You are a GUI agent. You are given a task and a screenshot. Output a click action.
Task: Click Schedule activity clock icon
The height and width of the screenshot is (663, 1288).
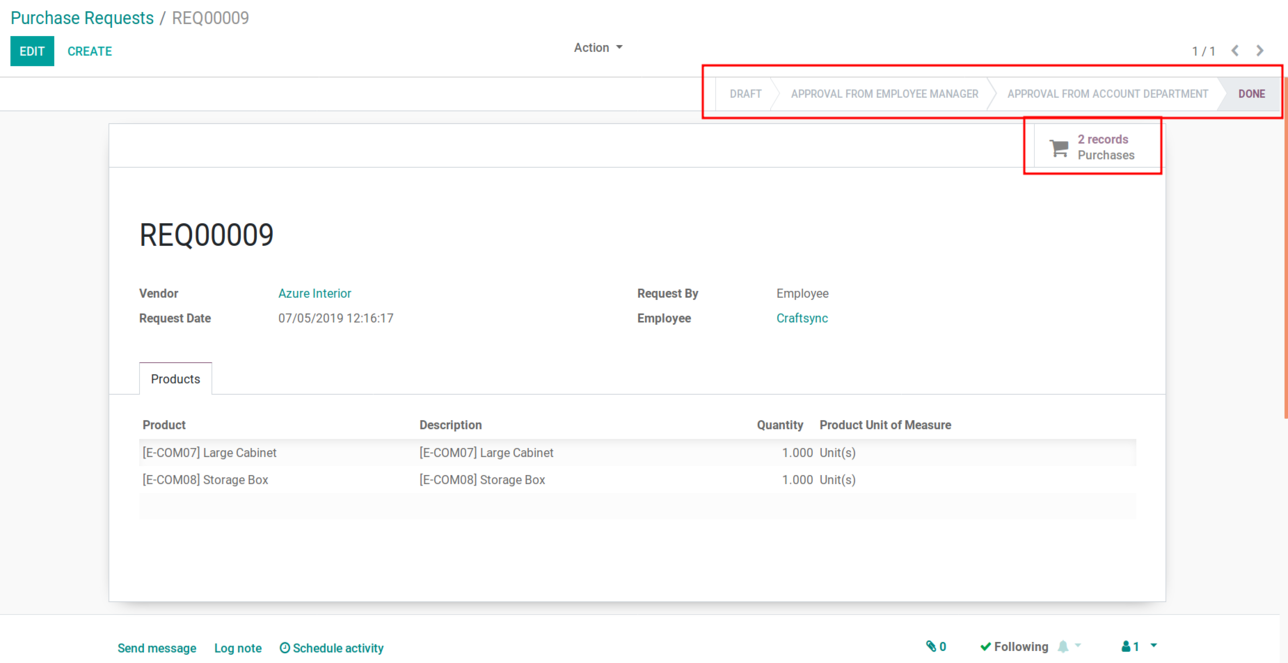[x=285, y=648]
